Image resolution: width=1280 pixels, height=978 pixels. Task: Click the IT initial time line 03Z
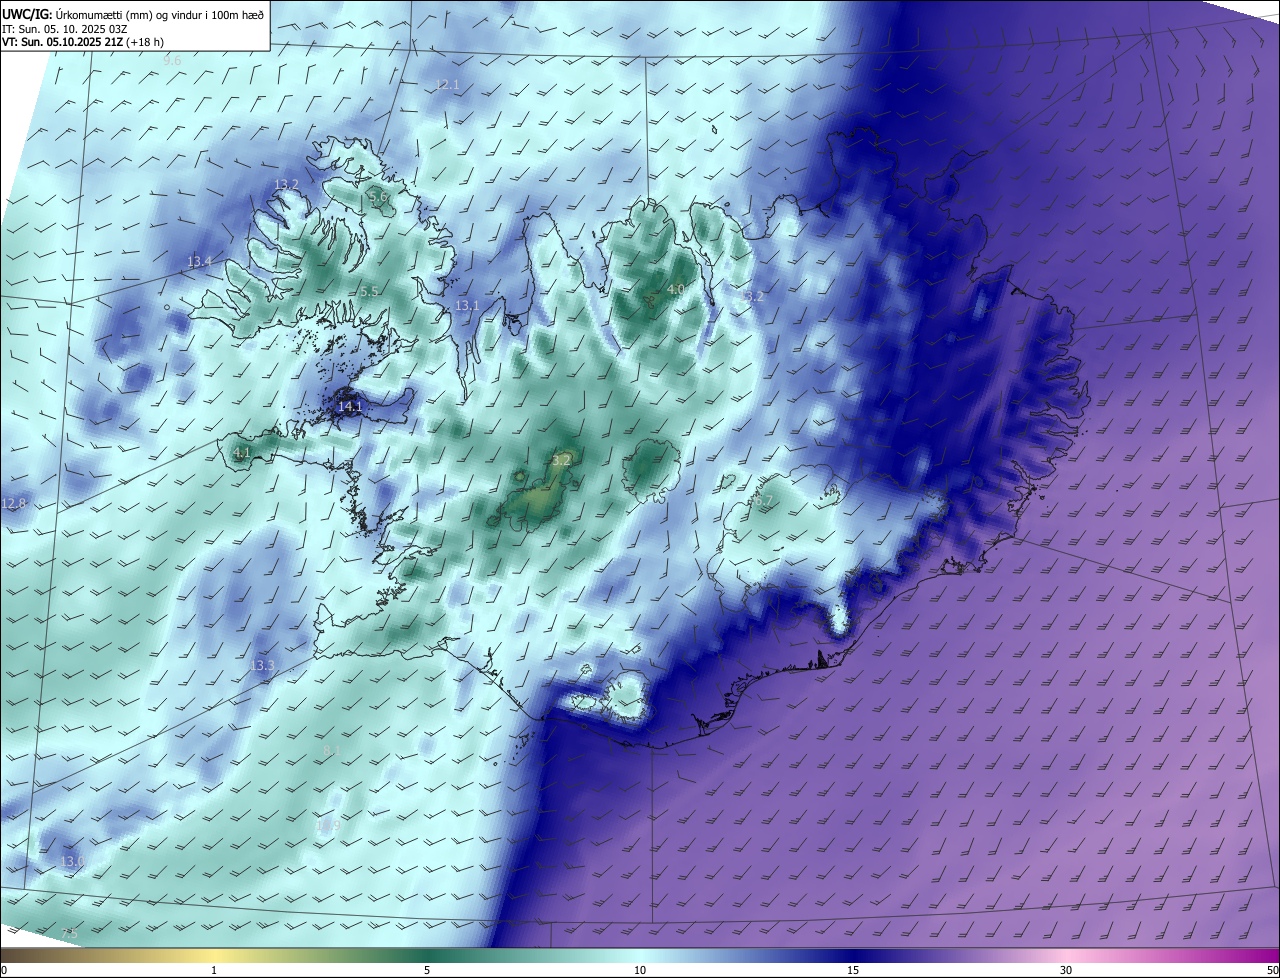[x=64, y=28]
